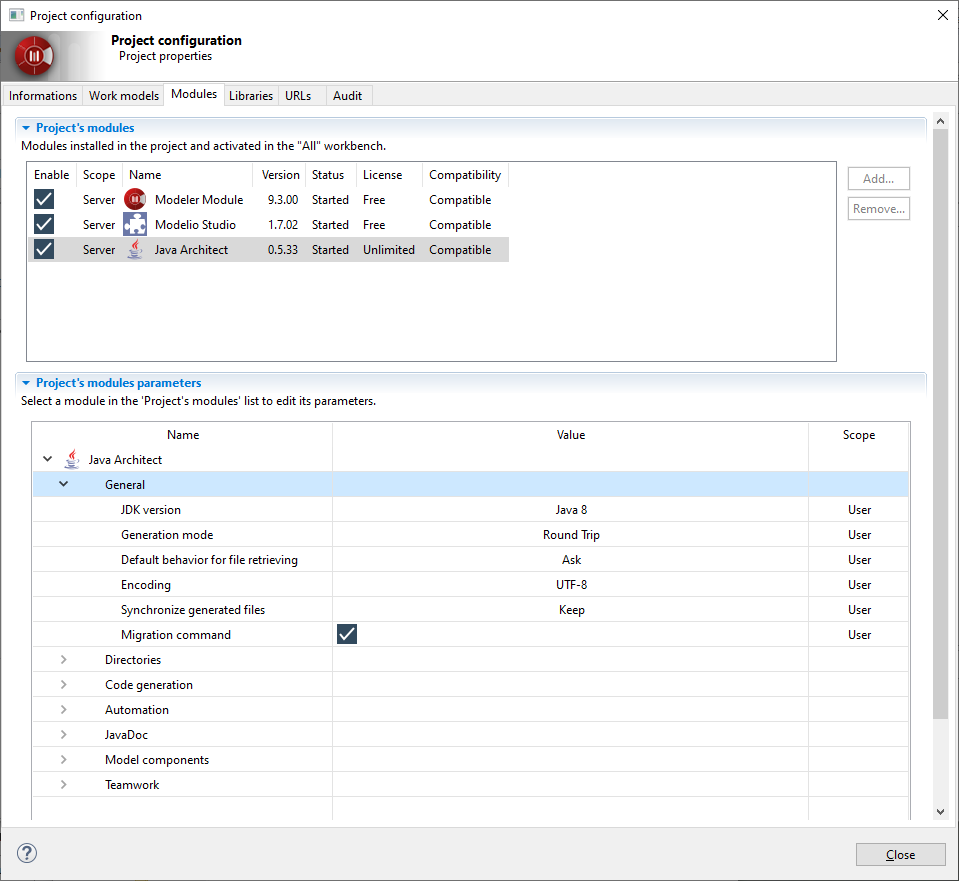Expand the JavaDoc group
Image resolution: width=959 pixels, height=881 pixels.
coord(64,735)
